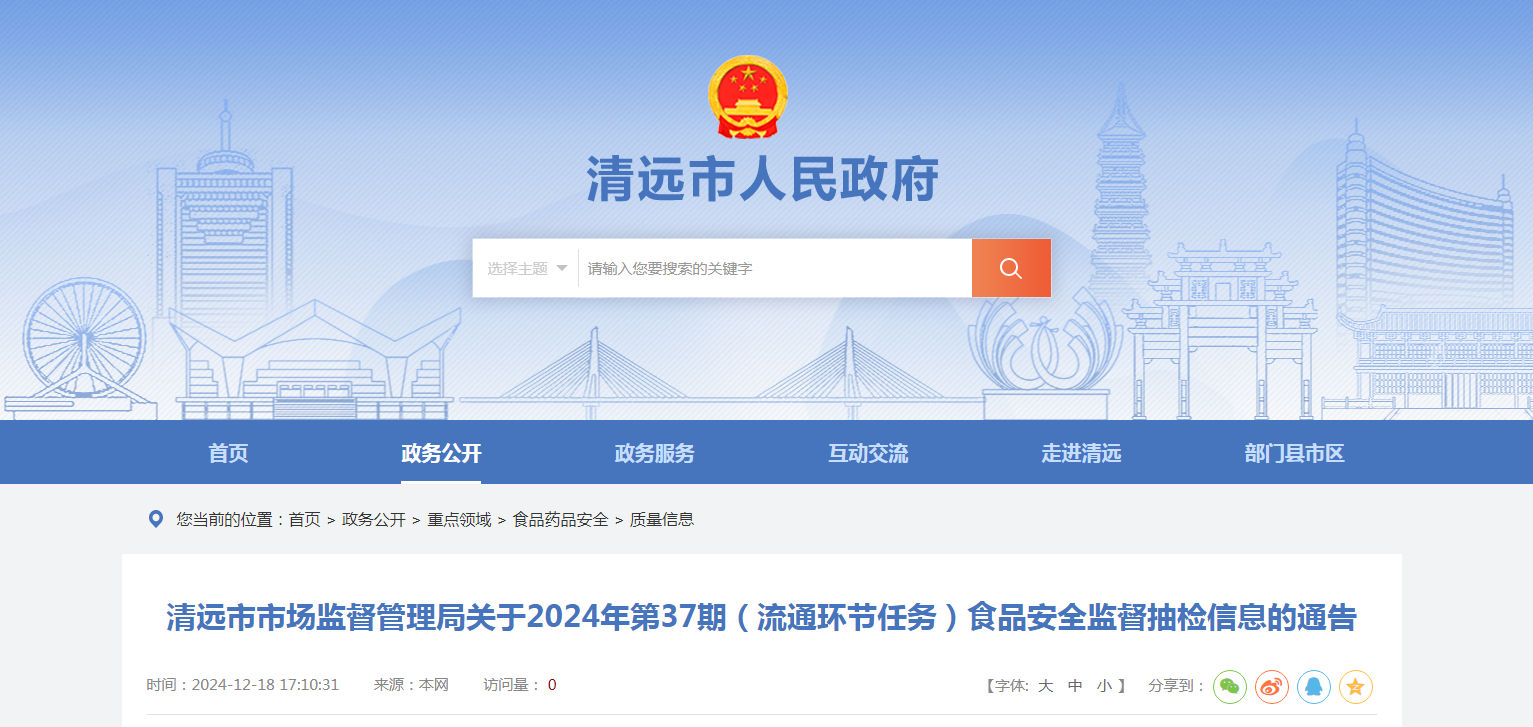Set font size to 大
This screenshot has width=1533, height=727.
(1046, 685)
